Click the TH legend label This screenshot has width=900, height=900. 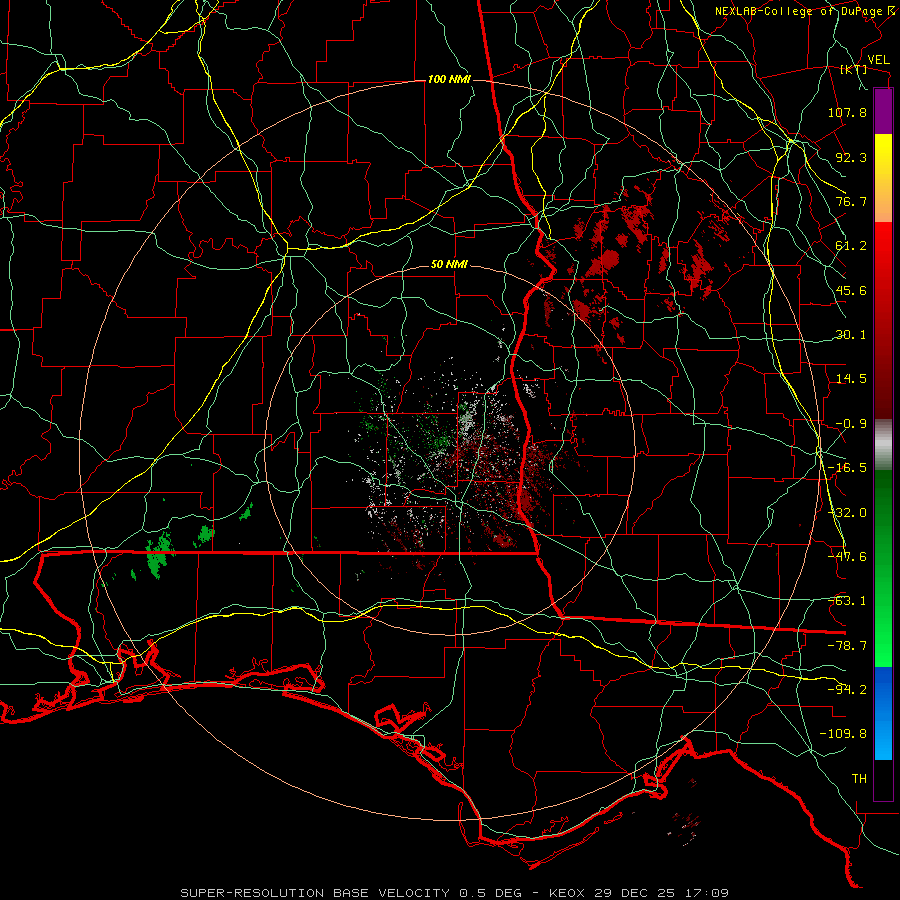point(859,779)
